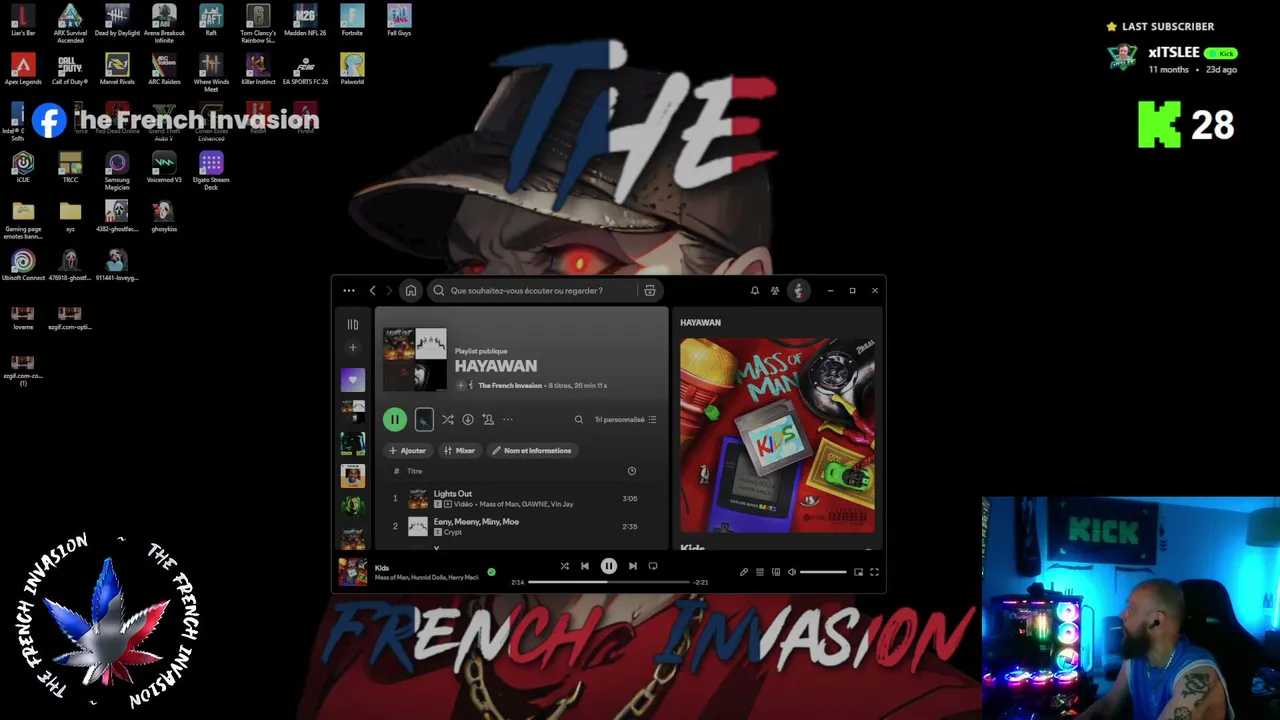Viewport: 1280px width, 720px height.
Task: Open more options for the HAYAWAN playlist
Action: click(508, 420)
